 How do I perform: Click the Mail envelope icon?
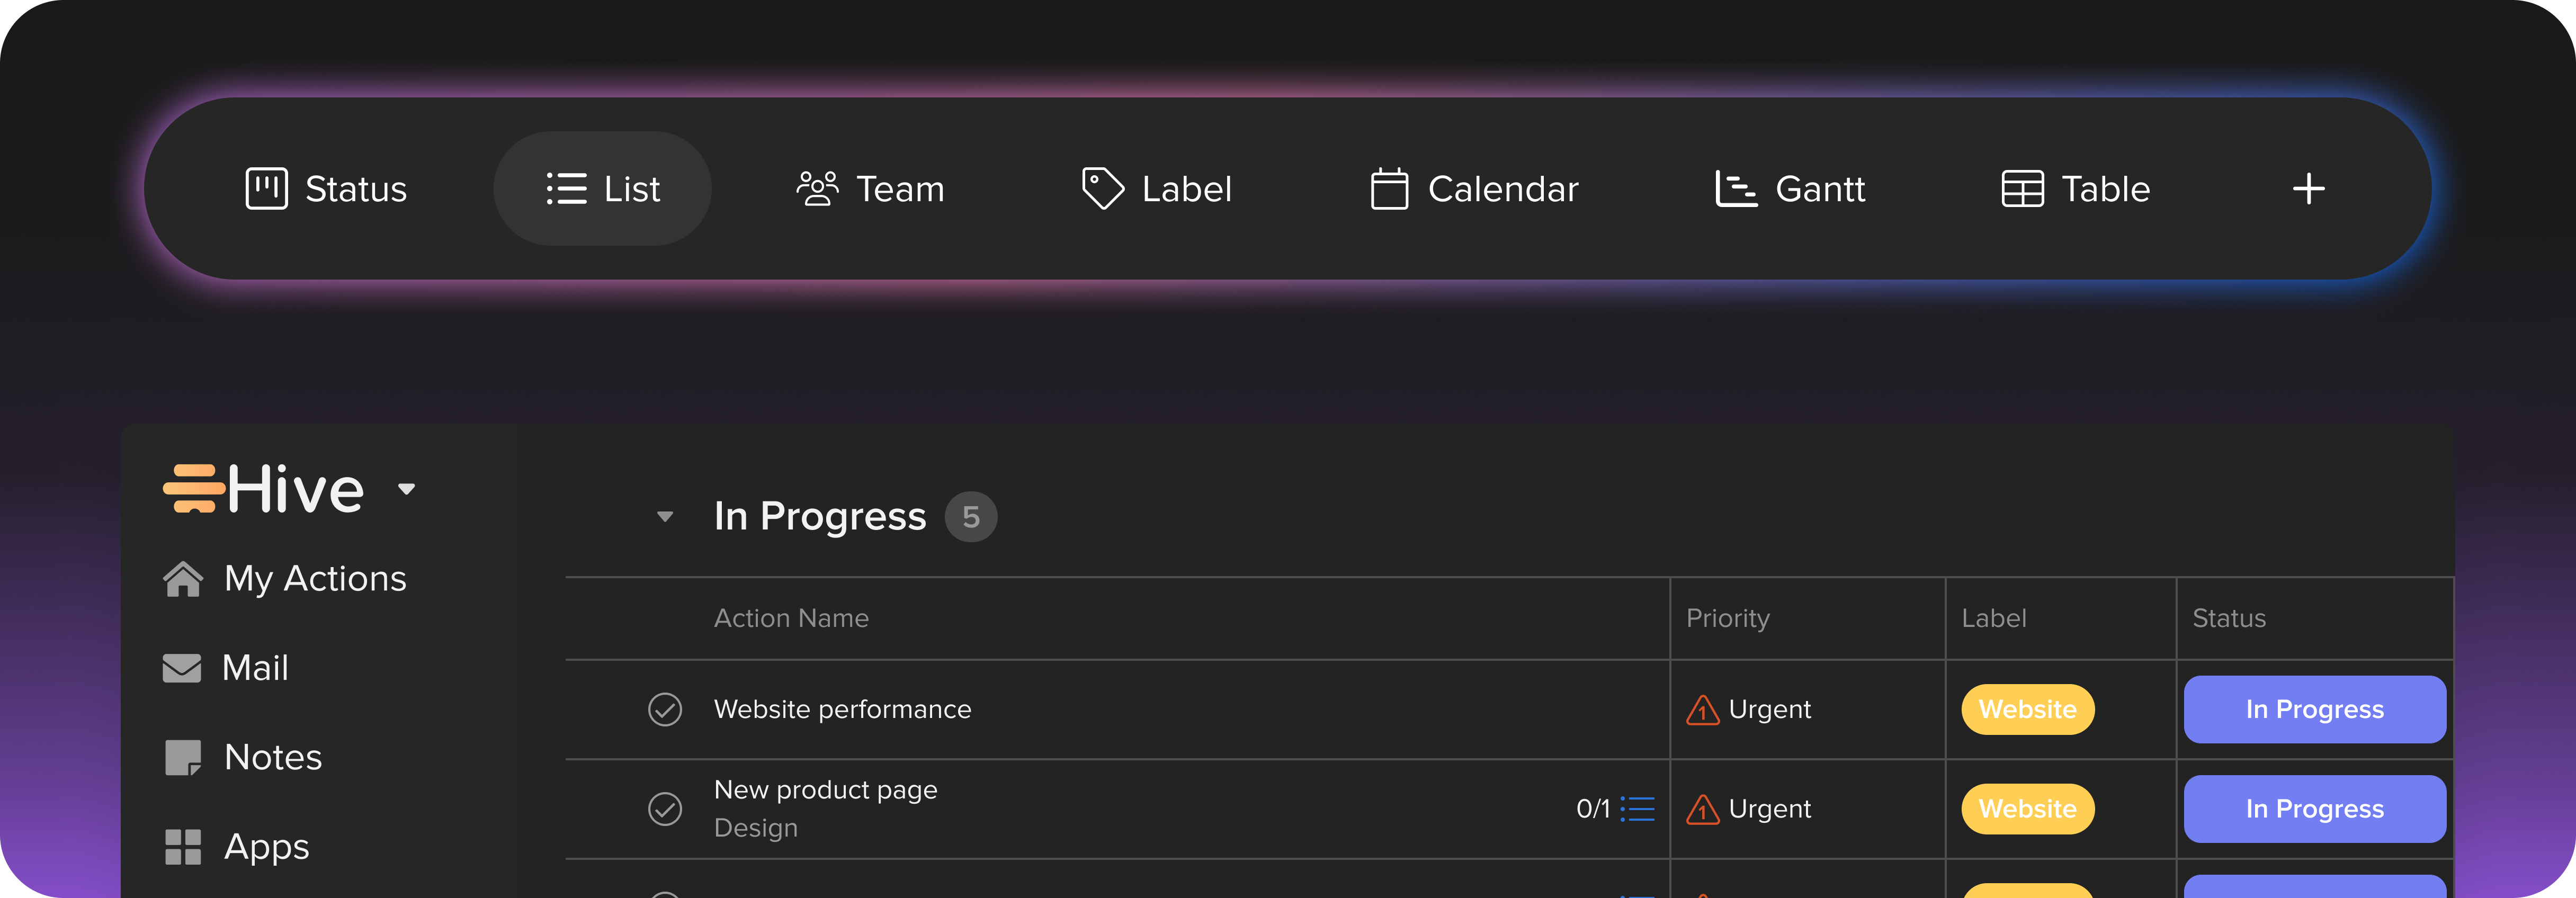click(x=182, y=668)
